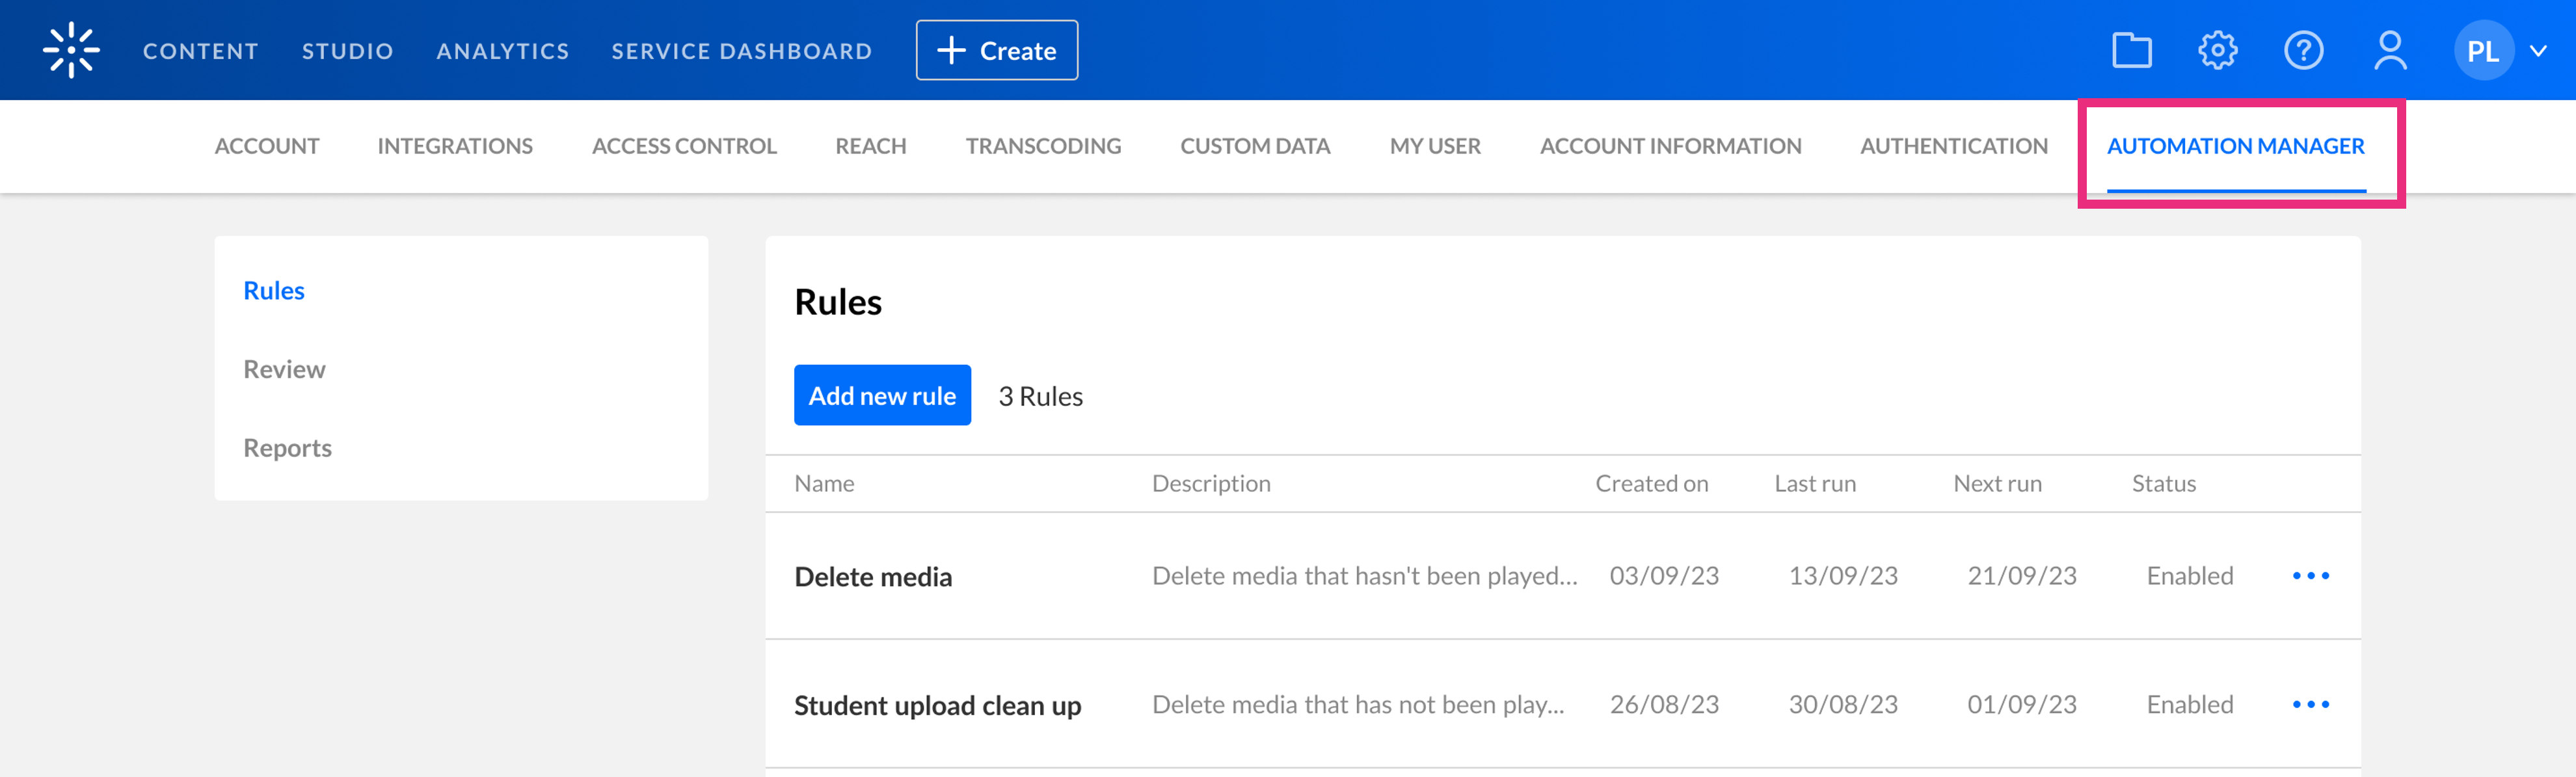Click Add new rule button

882,396
